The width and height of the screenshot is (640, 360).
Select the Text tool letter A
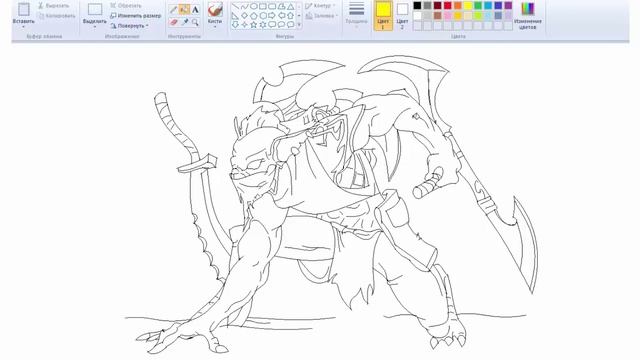click(195, 9)
